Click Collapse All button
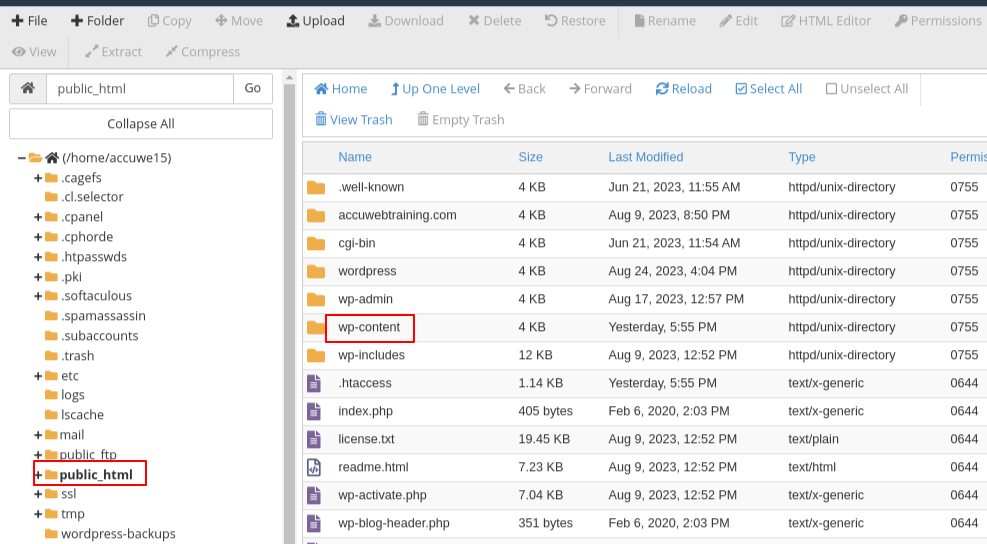The width and height of the screenshot is (987, 544). click(x=141, y=123)
